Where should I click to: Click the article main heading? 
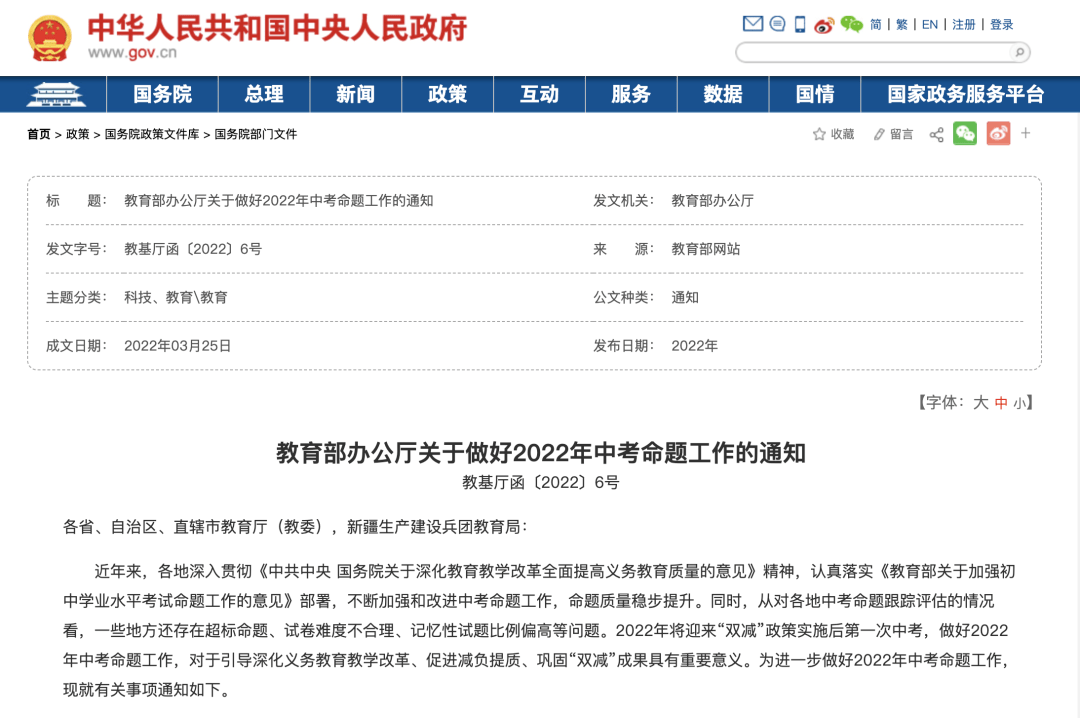pyautogui.click(x=541, y=453)
